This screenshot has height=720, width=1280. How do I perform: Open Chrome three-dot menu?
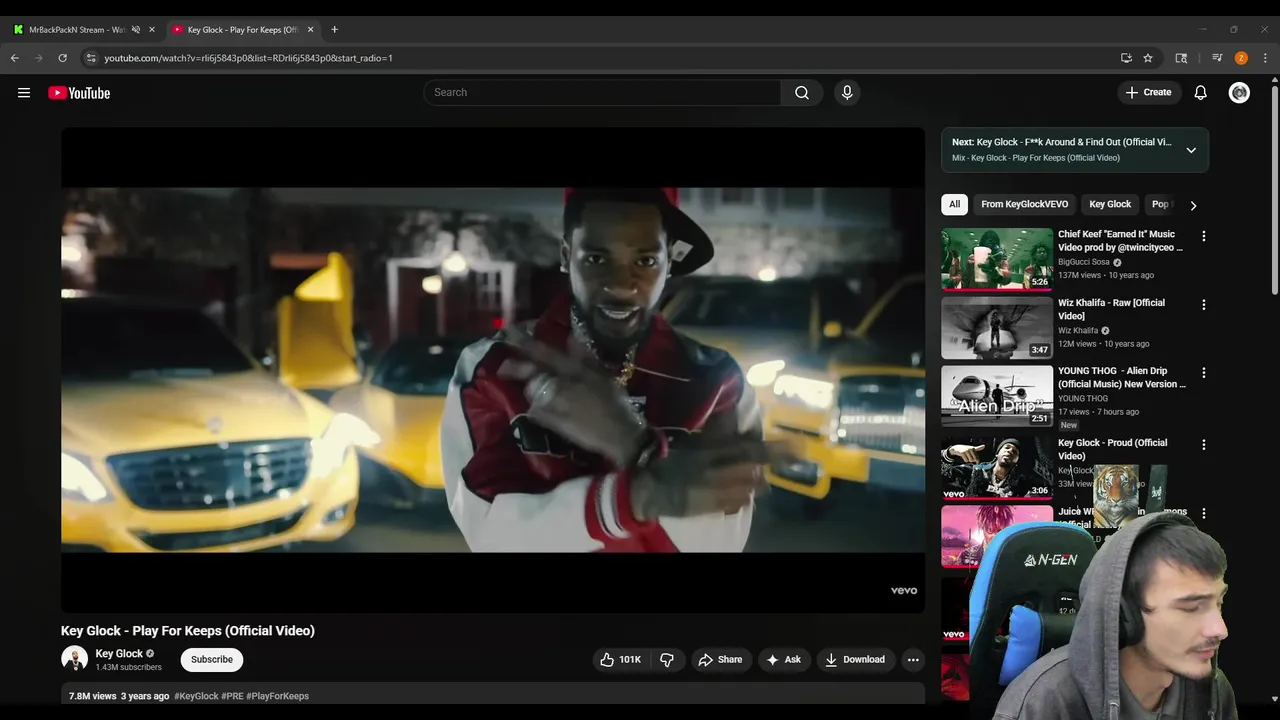pyautogui.click(x=1265, y=58)
